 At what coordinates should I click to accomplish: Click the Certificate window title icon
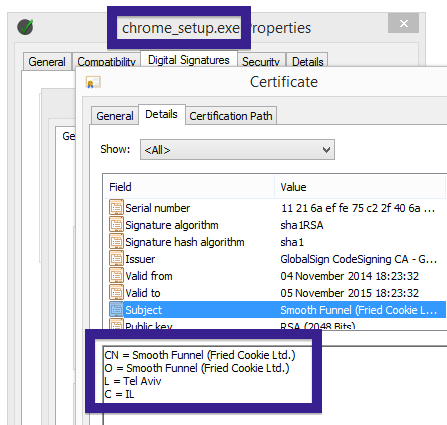93,82
